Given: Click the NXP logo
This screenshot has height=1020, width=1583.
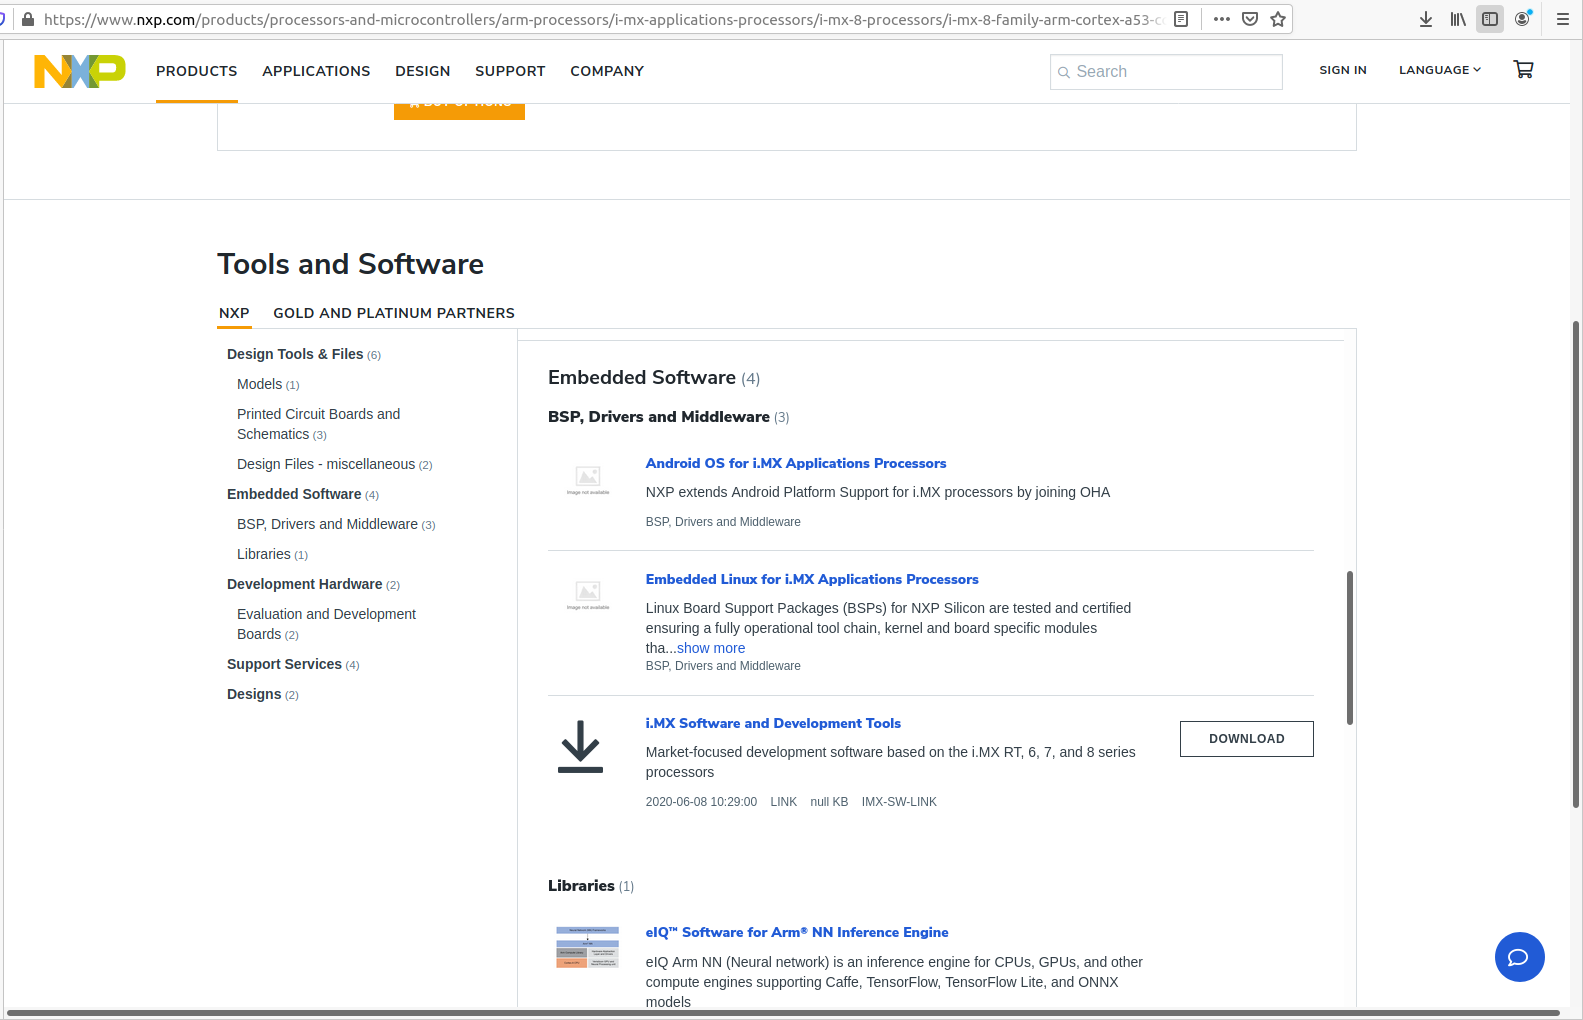Looking at the screenshot, I should tap(80, 71).
